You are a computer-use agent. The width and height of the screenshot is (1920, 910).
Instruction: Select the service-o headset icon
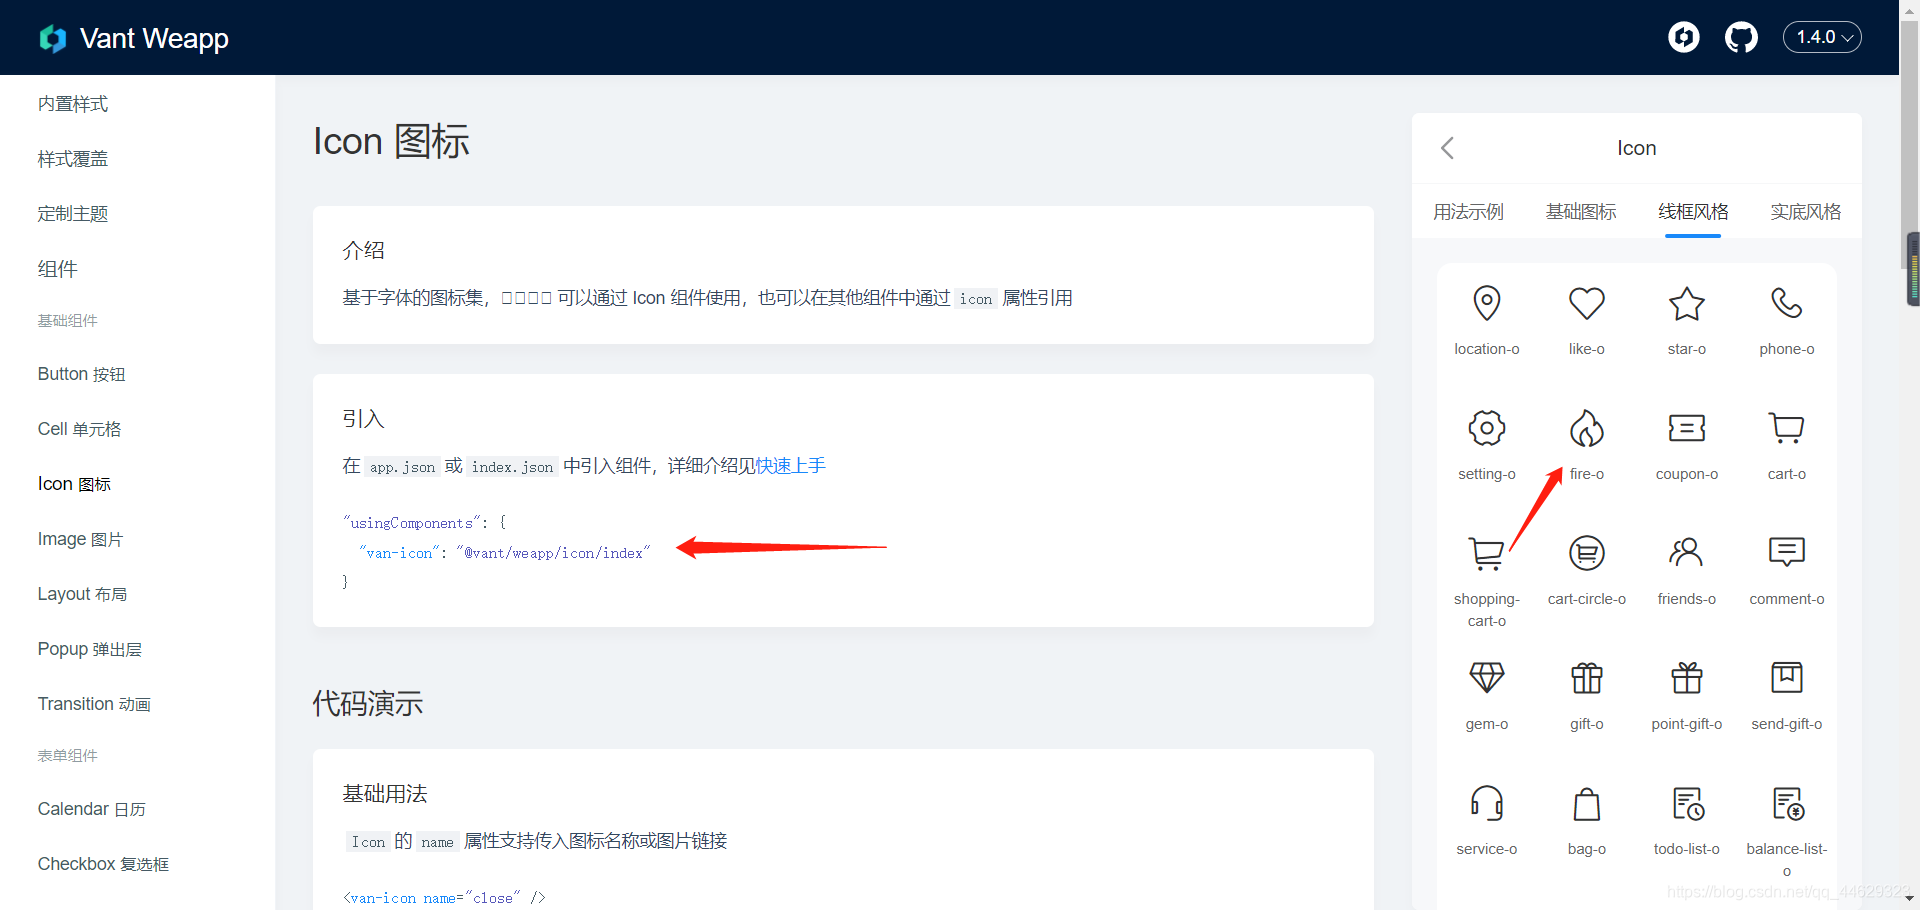[1487, 803]
